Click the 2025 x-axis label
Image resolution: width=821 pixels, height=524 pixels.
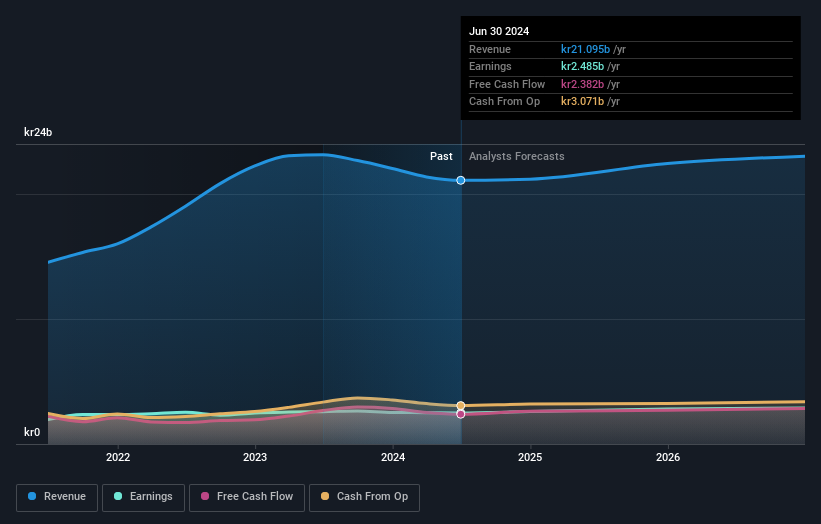pyautogui.click(x=530, y=457)
